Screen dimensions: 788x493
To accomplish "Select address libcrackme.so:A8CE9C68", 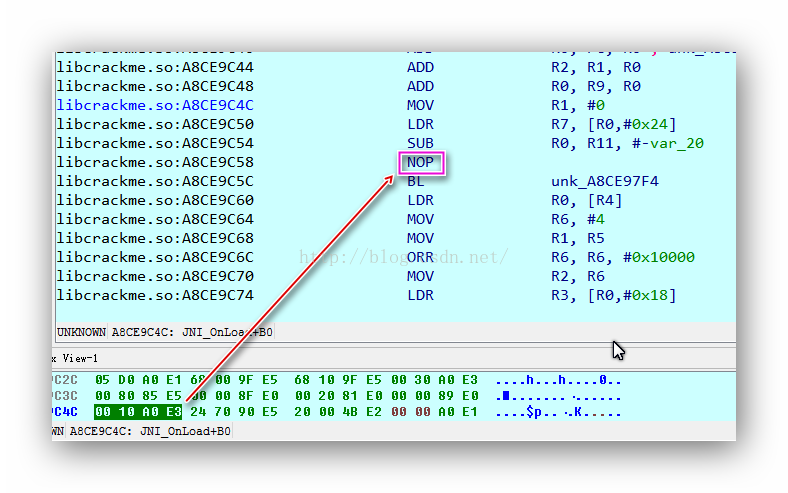I will [155, 238].
